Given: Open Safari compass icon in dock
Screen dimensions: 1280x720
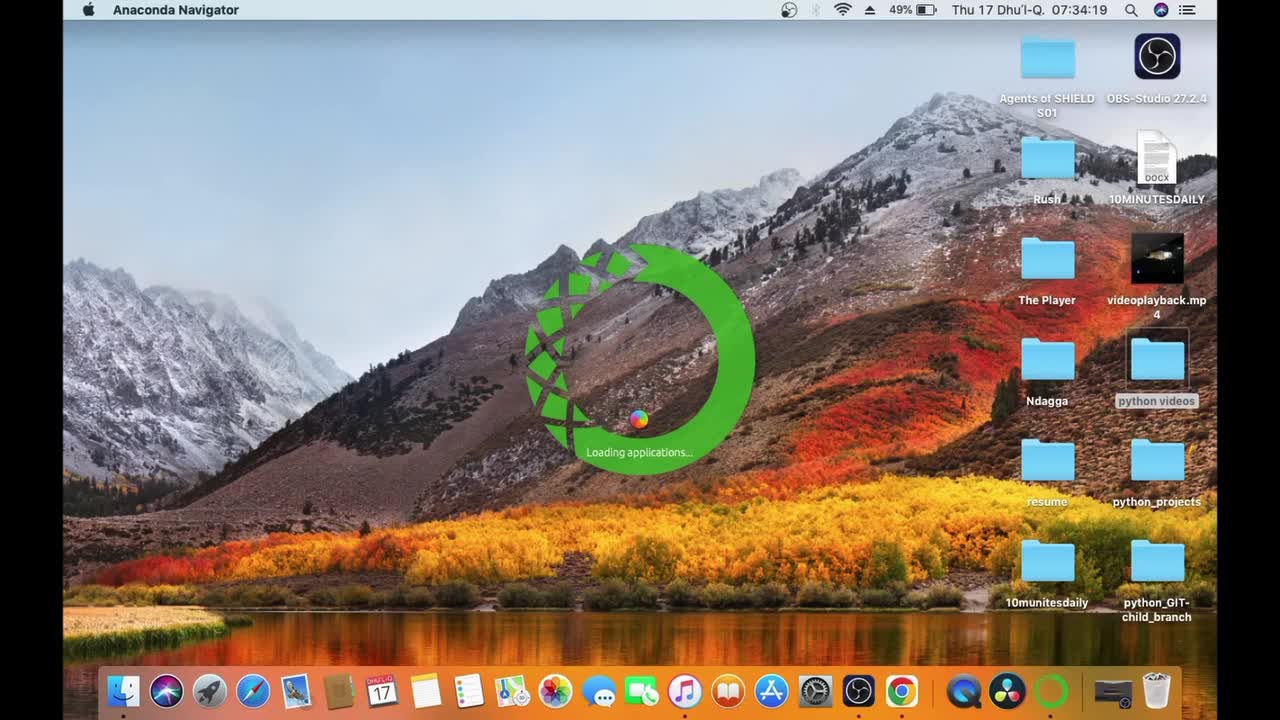Looking at the screenshot, I should point(253,691).
